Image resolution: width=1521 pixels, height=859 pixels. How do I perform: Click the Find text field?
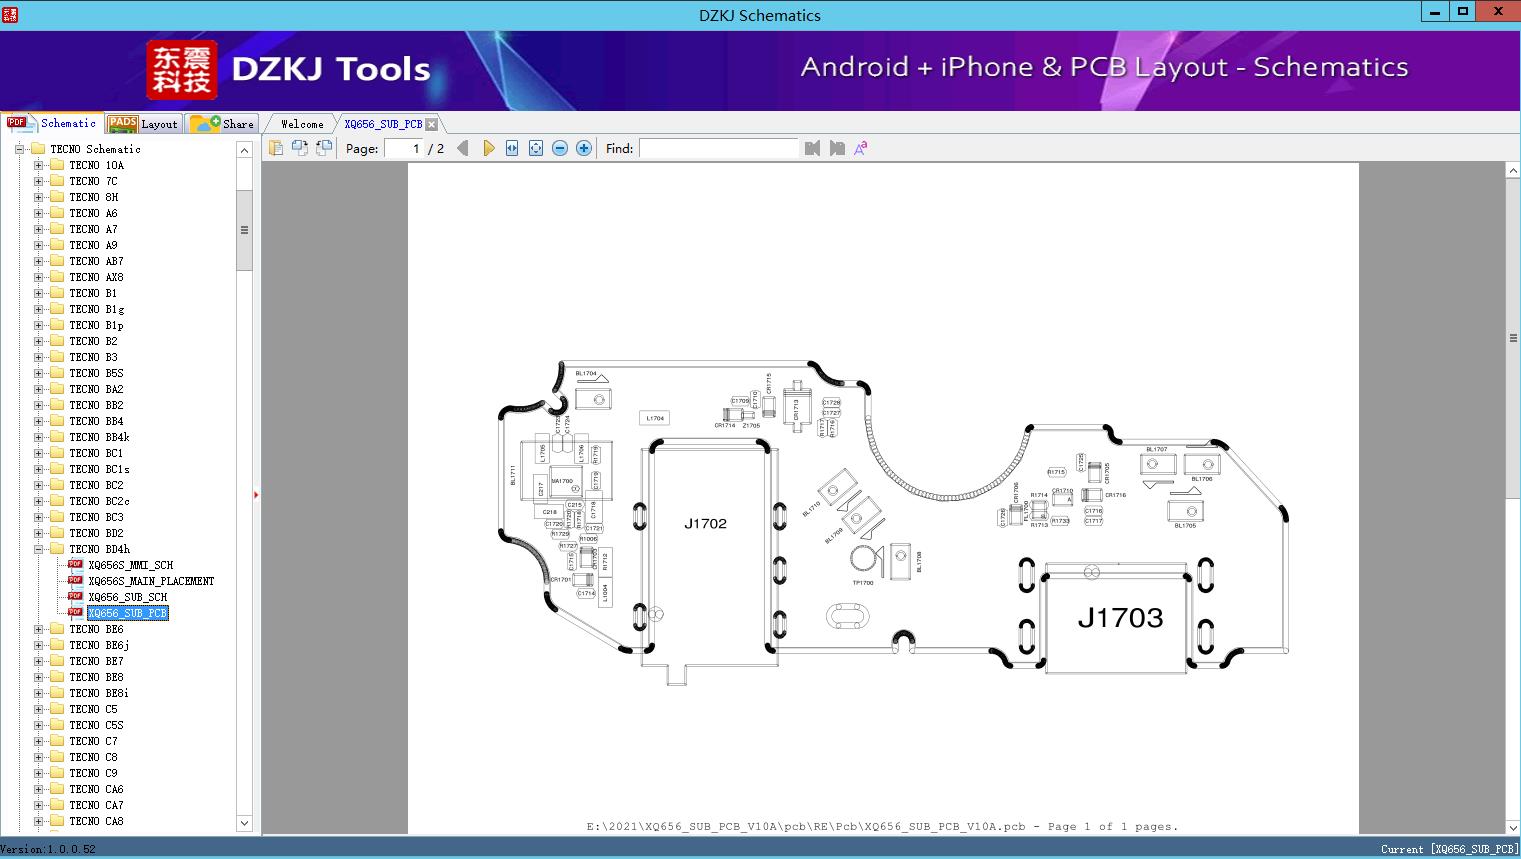click(719, 148)
